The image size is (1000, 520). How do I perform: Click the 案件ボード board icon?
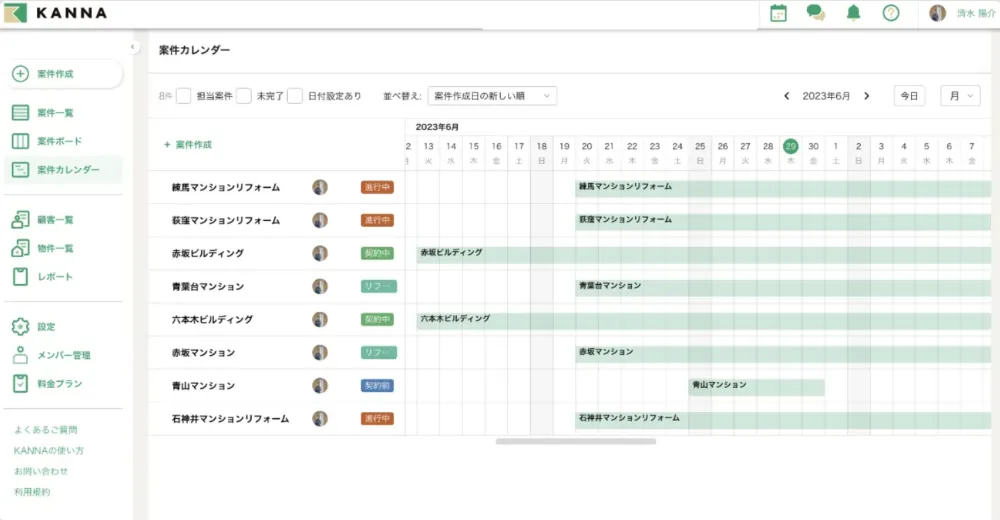(20, 141)
